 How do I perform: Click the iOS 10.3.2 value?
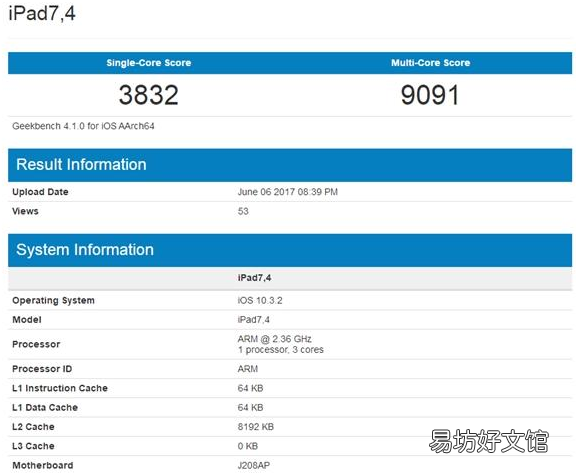[x=260, y=300]
